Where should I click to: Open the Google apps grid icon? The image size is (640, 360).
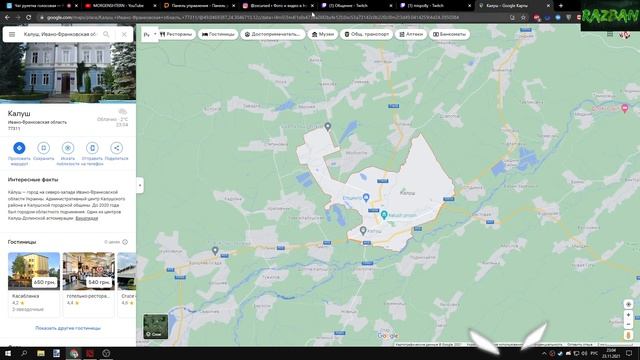[610, 35]
